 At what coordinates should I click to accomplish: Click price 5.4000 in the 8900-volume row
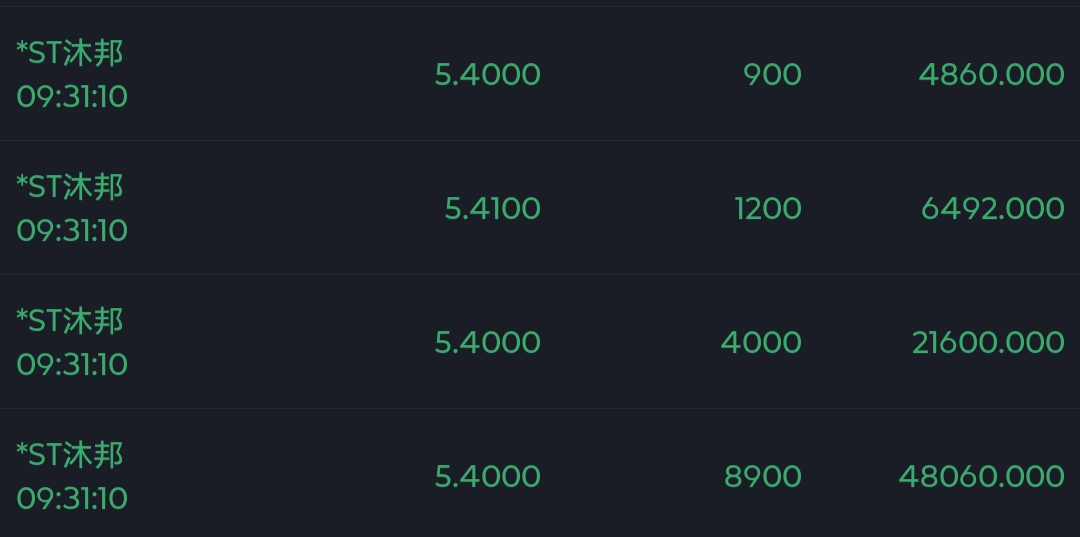click(x=487, y=477)
